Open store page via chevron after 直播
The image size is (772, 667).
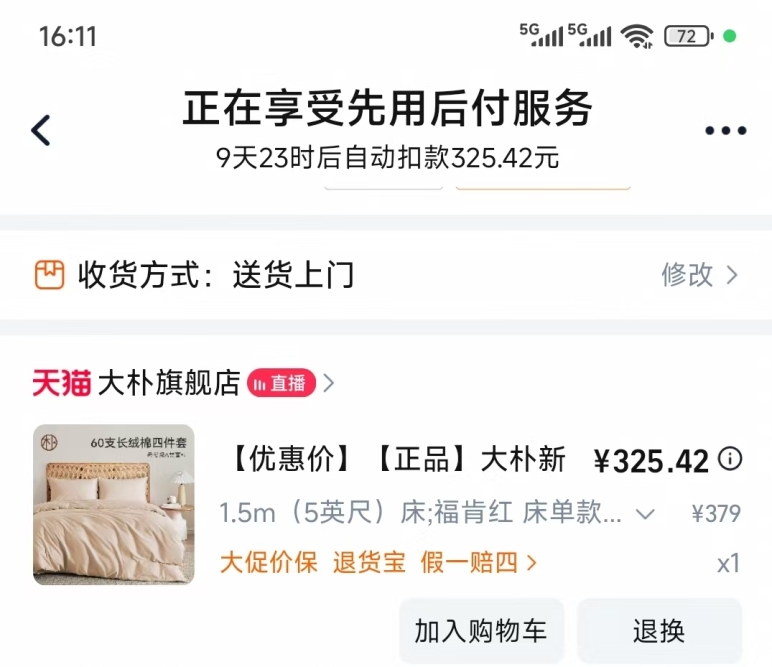click(x=328, y=382)
